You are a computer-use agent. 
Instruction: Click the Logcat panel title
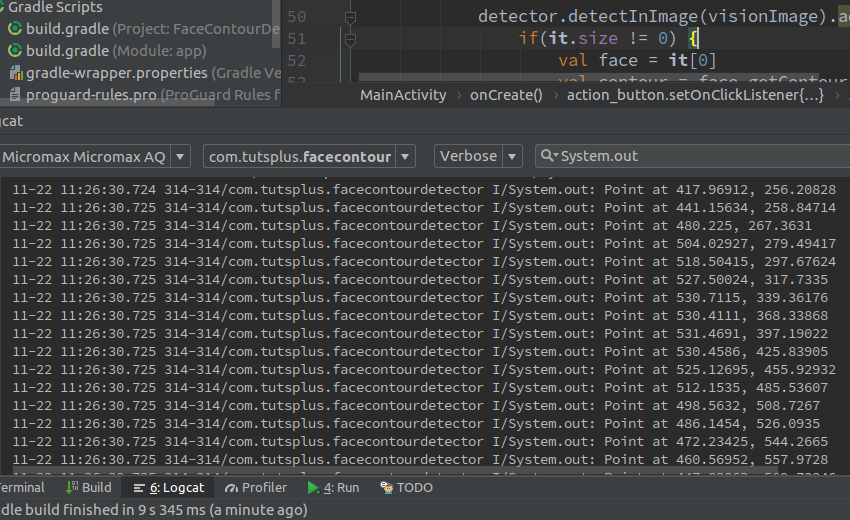click(x=11, y=121)
